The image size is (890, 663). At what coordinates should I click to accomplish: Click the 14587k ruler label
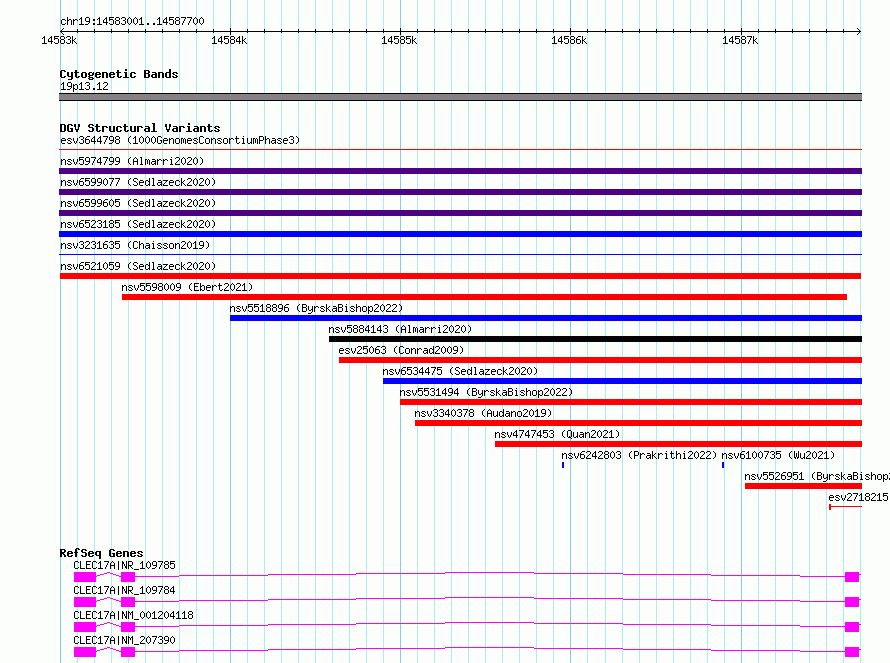pos(740,40)
